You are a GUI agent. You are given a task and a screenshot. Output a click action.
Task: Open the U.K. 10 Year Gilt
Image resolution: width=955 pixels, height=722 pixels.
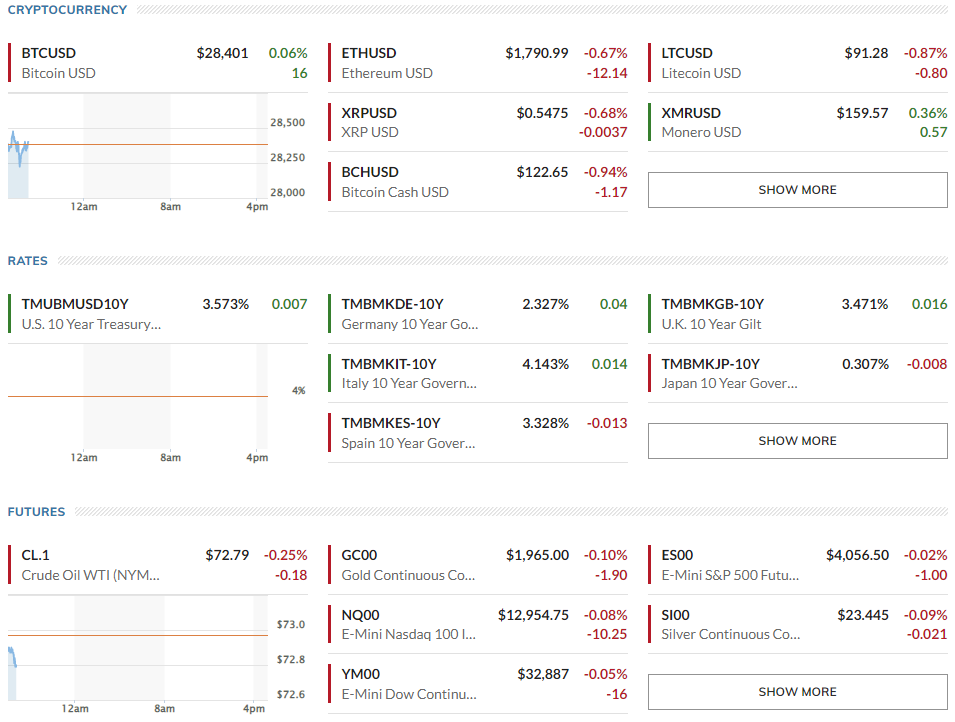point(713,304)
